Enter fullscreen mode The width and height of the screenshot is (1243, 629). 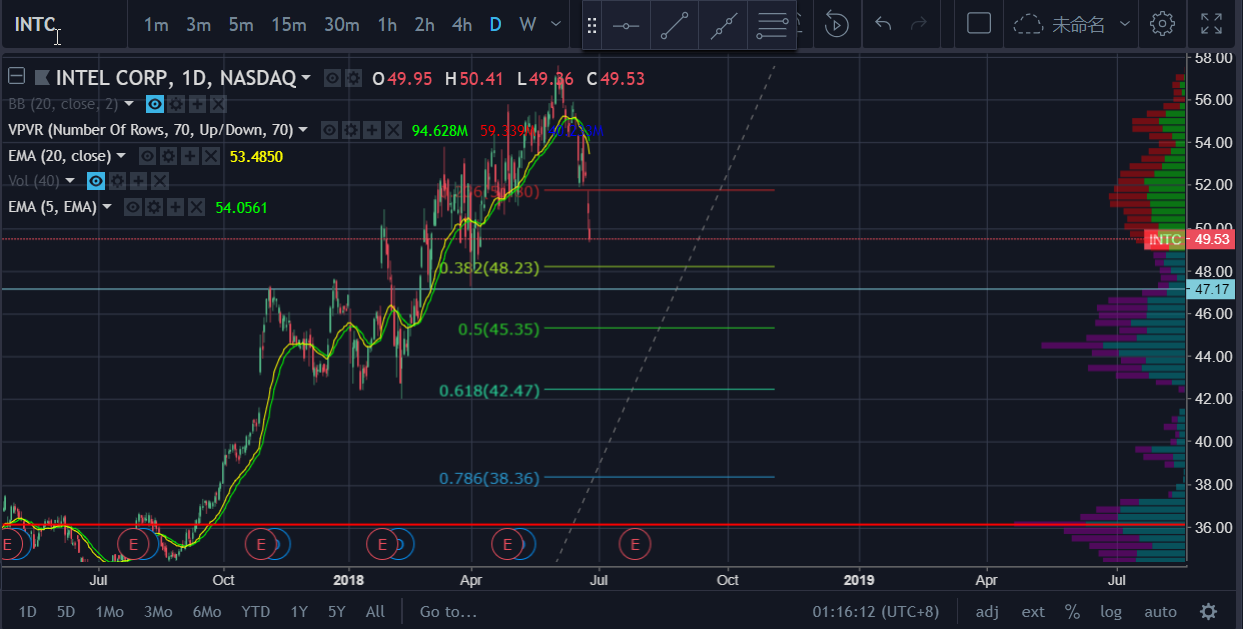tap(1211, 24)
